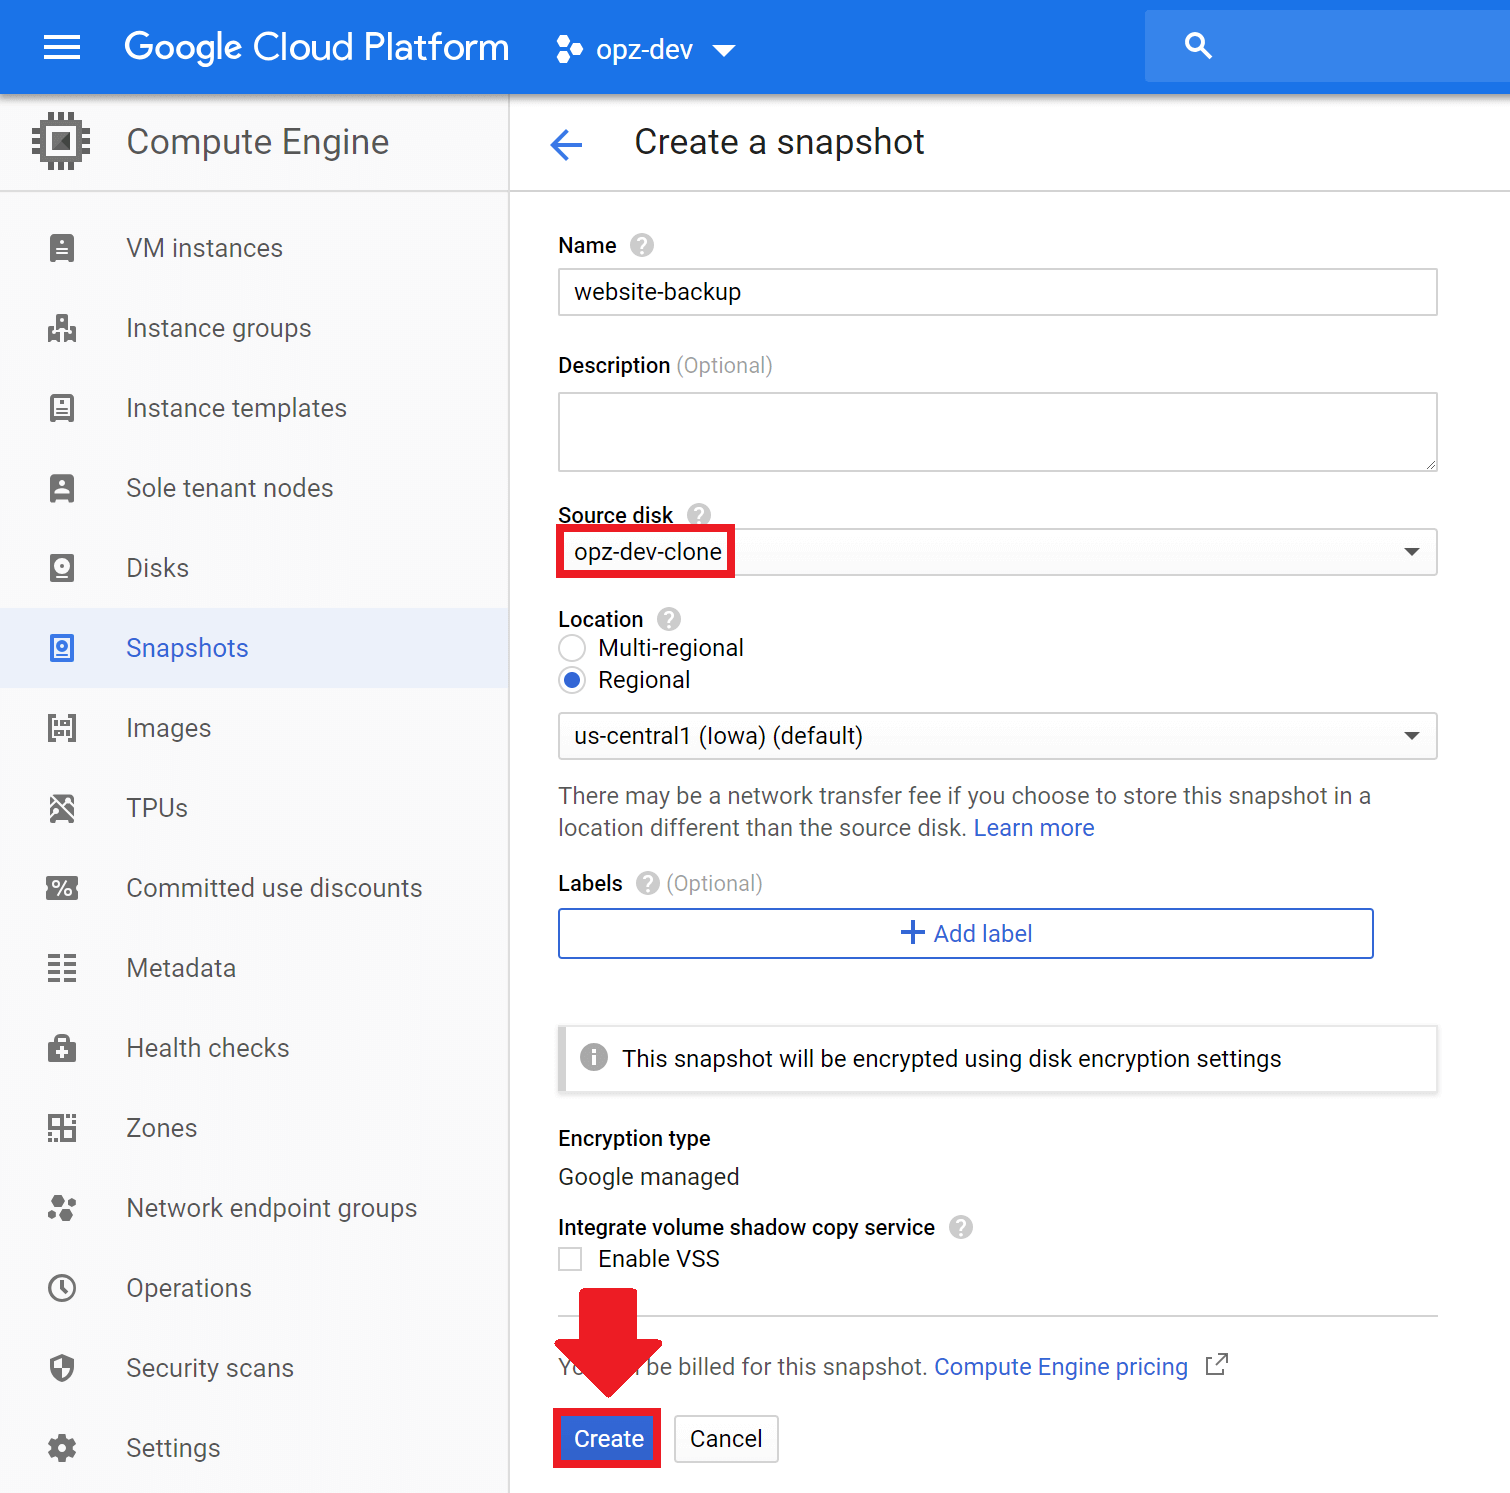Click the VM instances sidebar icon
Viewport: 1510px width, 1493px height.
62,248
